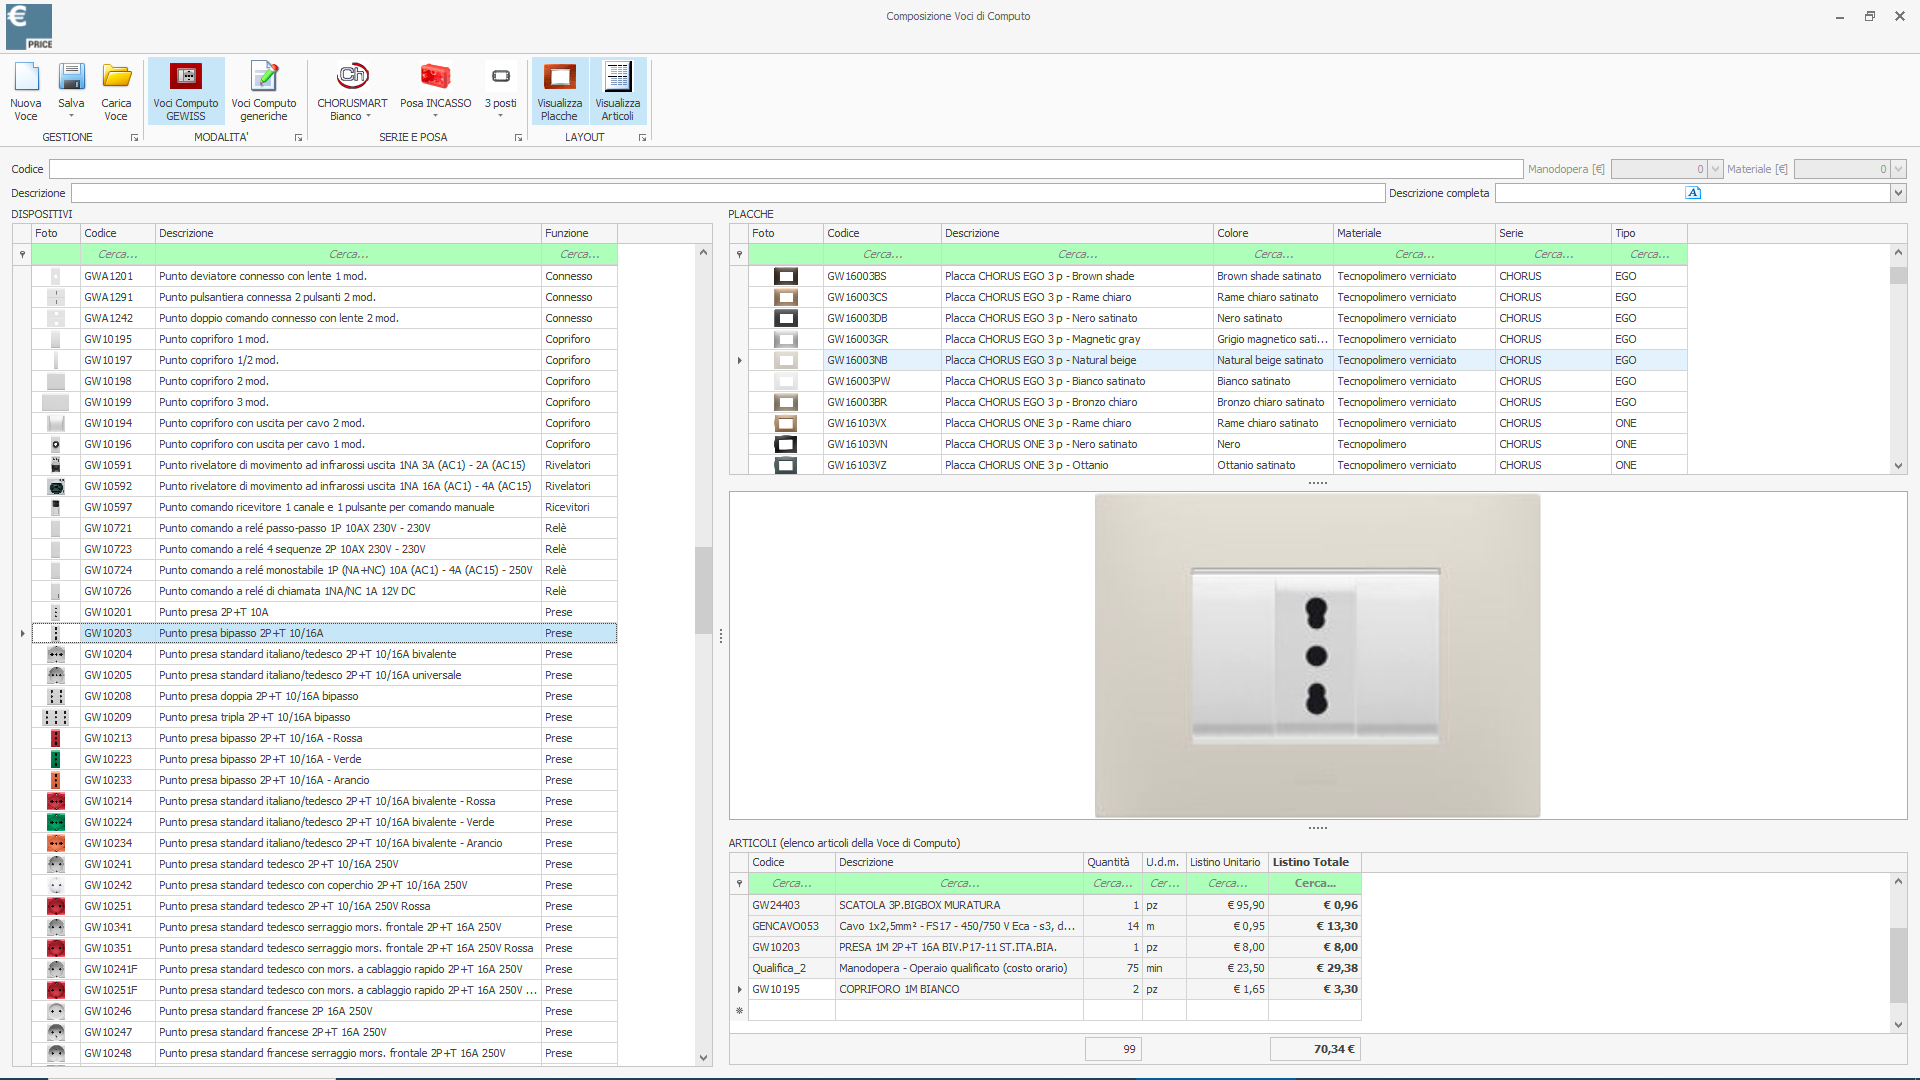Open GESTIONE group dialog launcher

134,138
